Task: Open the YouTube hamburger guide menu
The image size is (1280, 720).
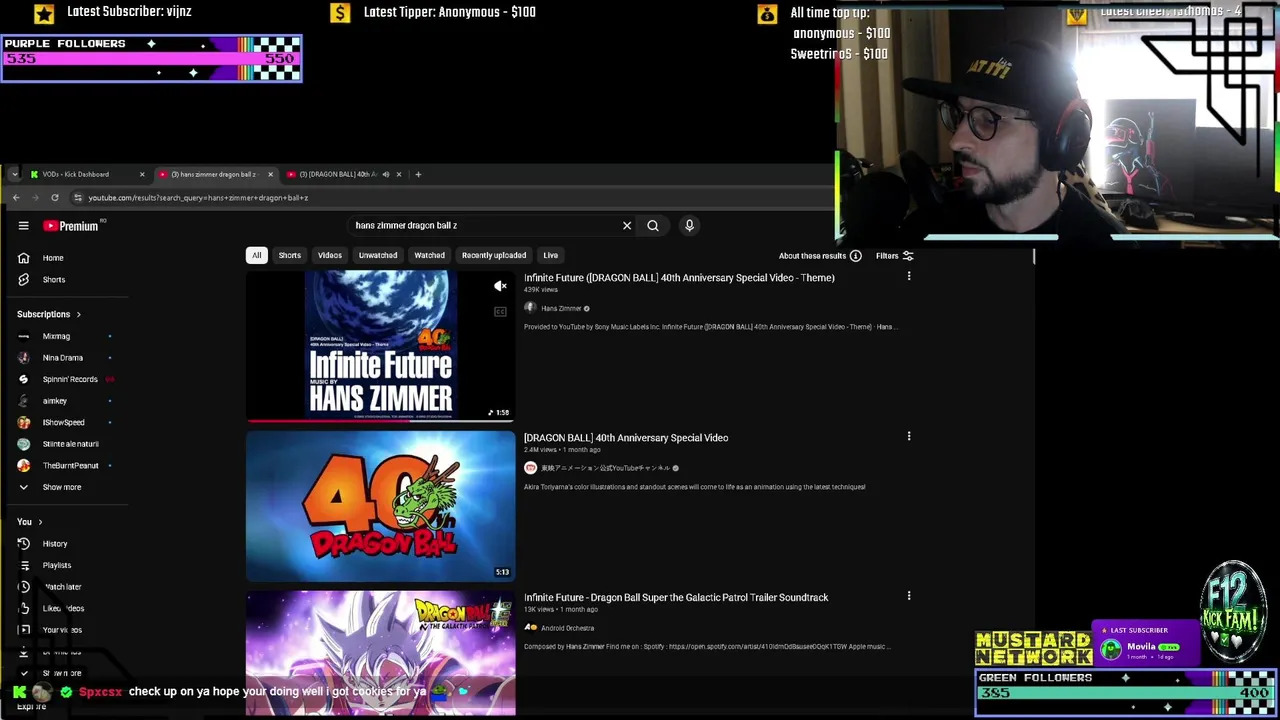Action: (x=23, y=226)
